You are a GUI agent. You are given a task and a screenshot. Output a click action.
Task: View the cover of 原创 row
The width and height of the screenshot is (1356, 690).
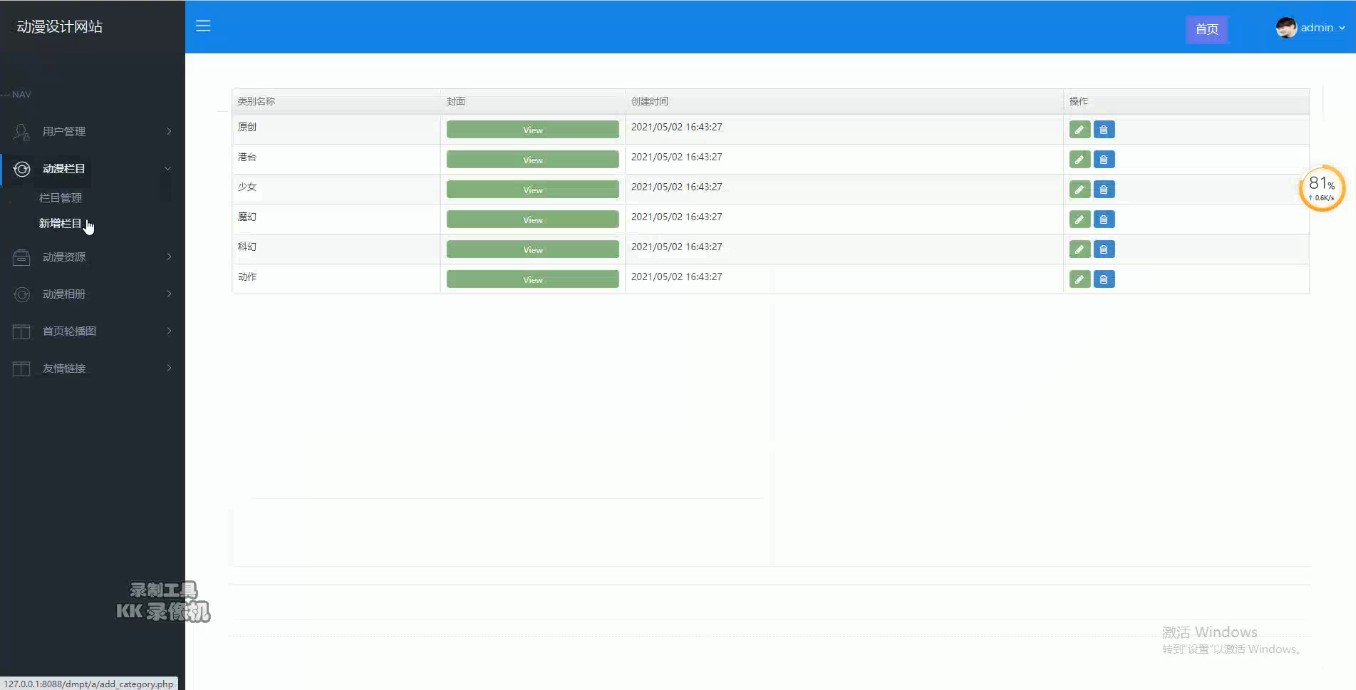[533, 130]
